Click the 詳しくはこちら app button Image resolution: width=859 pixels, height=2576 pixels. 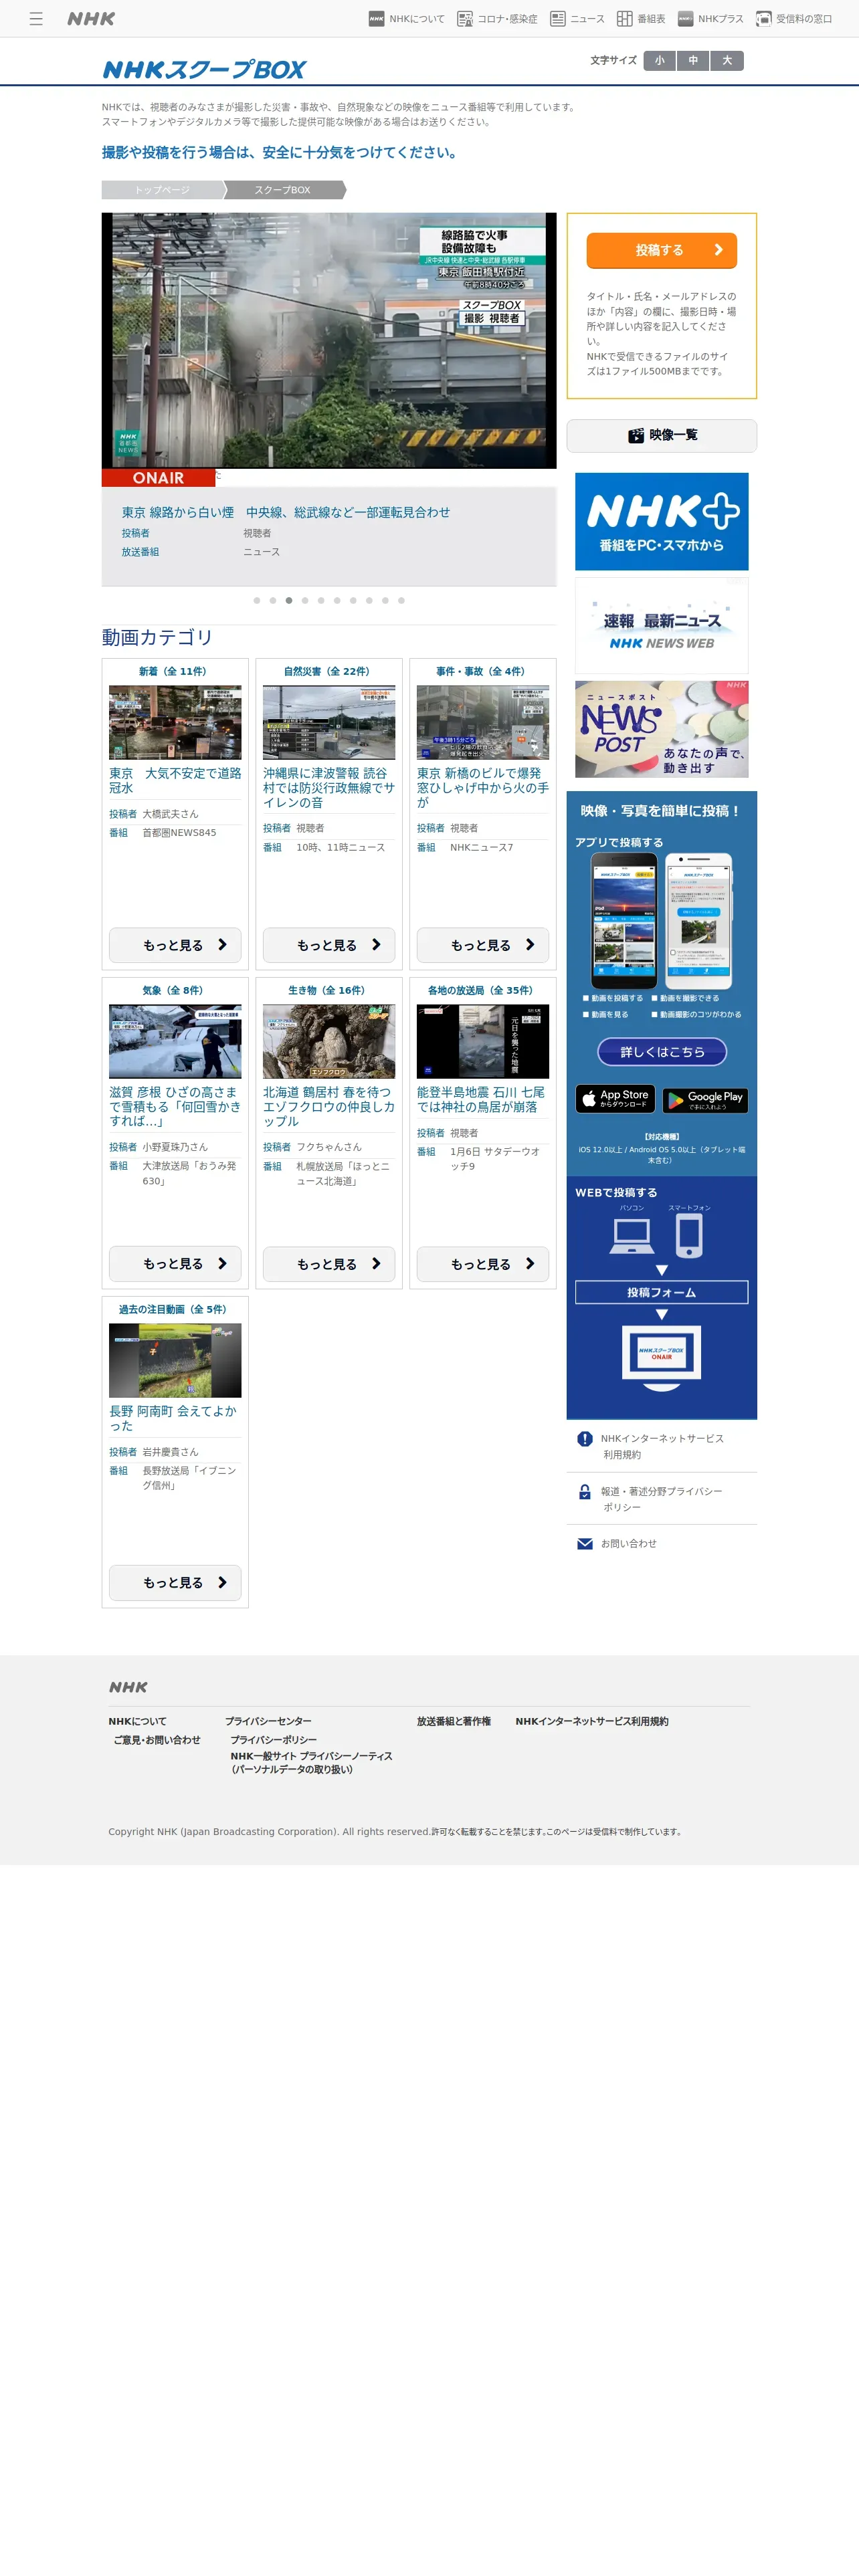tap(662, 1052)
